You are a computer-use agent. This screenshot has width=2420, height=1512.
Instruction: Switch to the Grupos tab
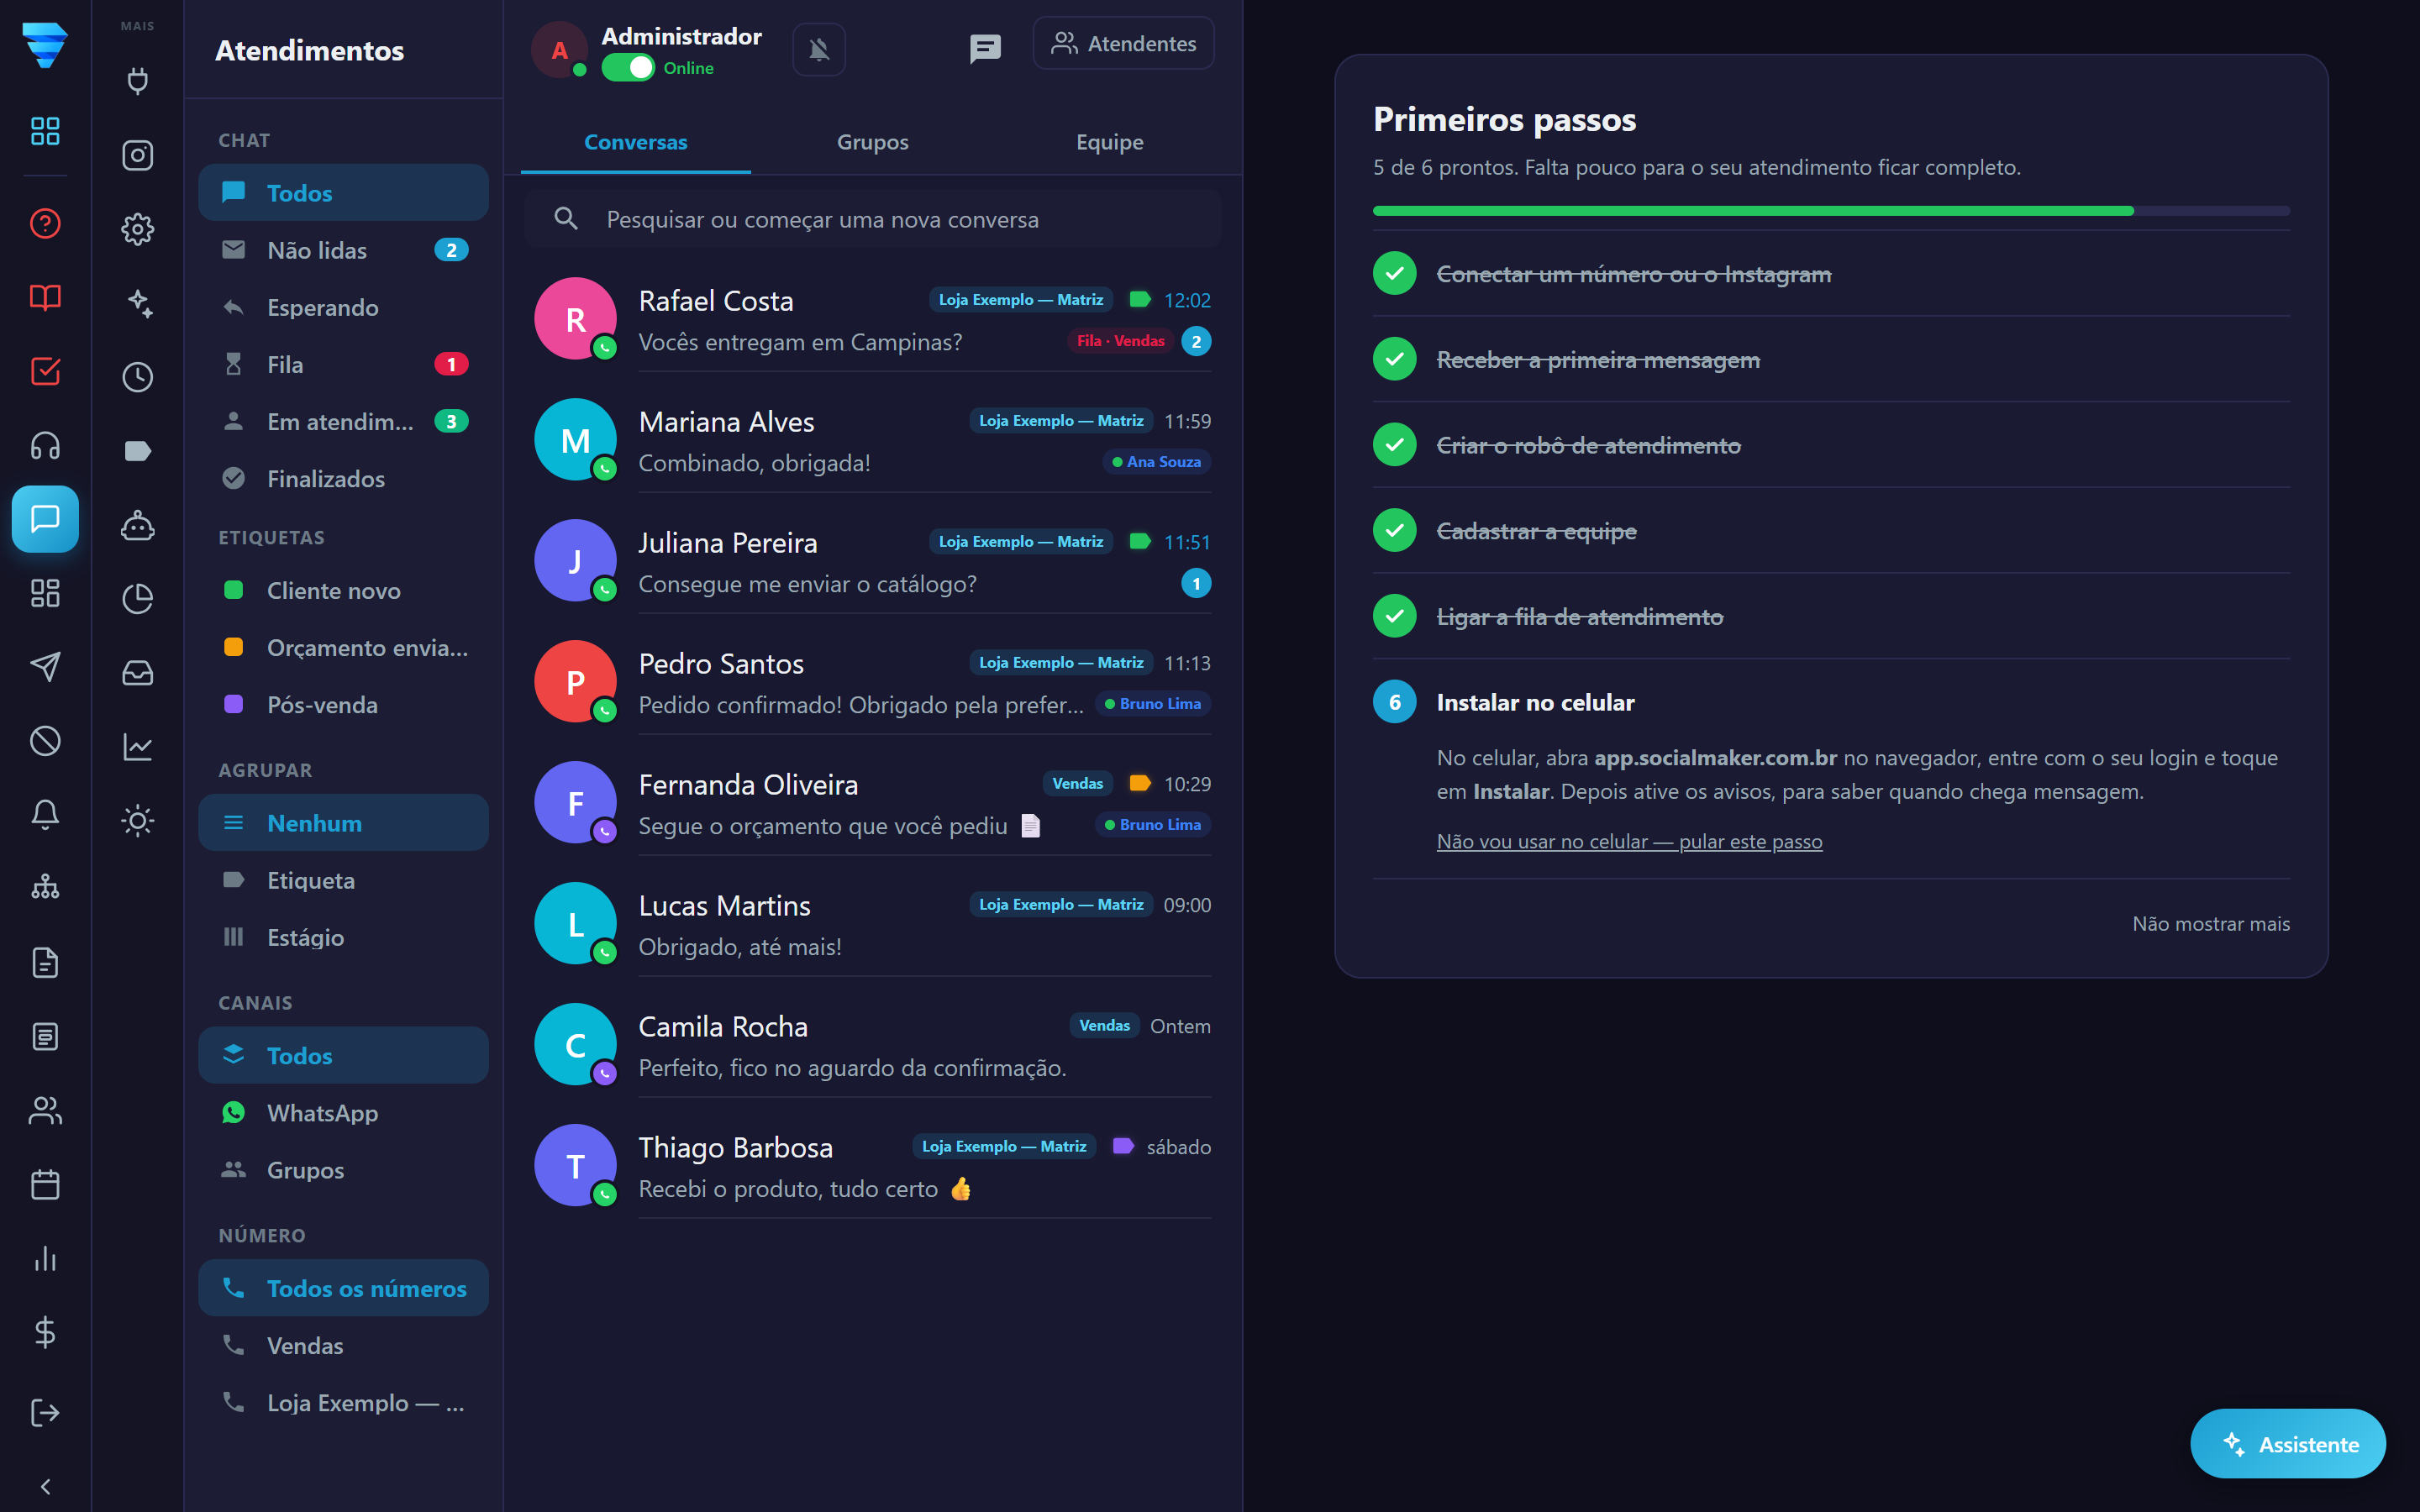872,142
